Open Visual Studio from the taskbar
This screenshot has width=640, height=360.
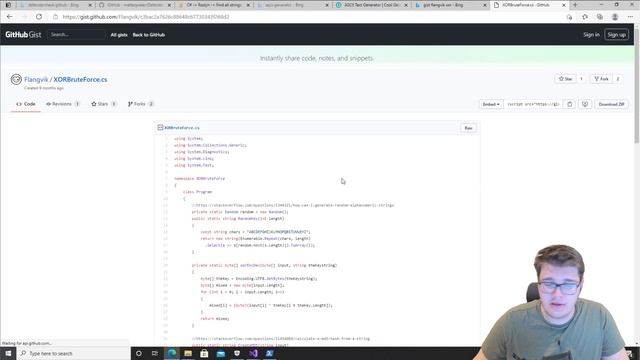click(x=253, y=353)
